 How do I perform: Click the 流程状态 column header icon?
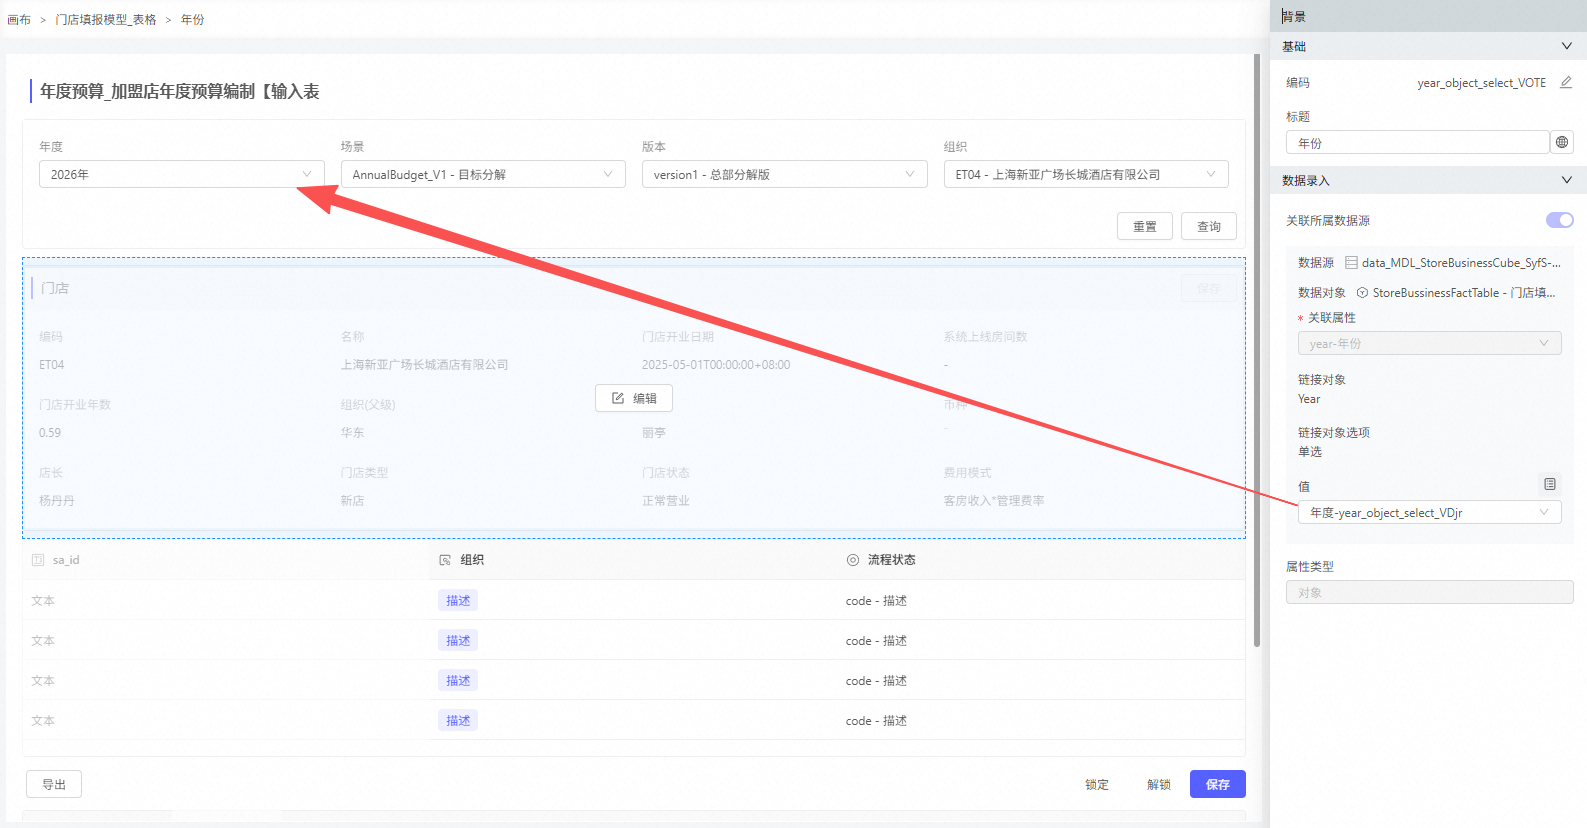[853, 560]
